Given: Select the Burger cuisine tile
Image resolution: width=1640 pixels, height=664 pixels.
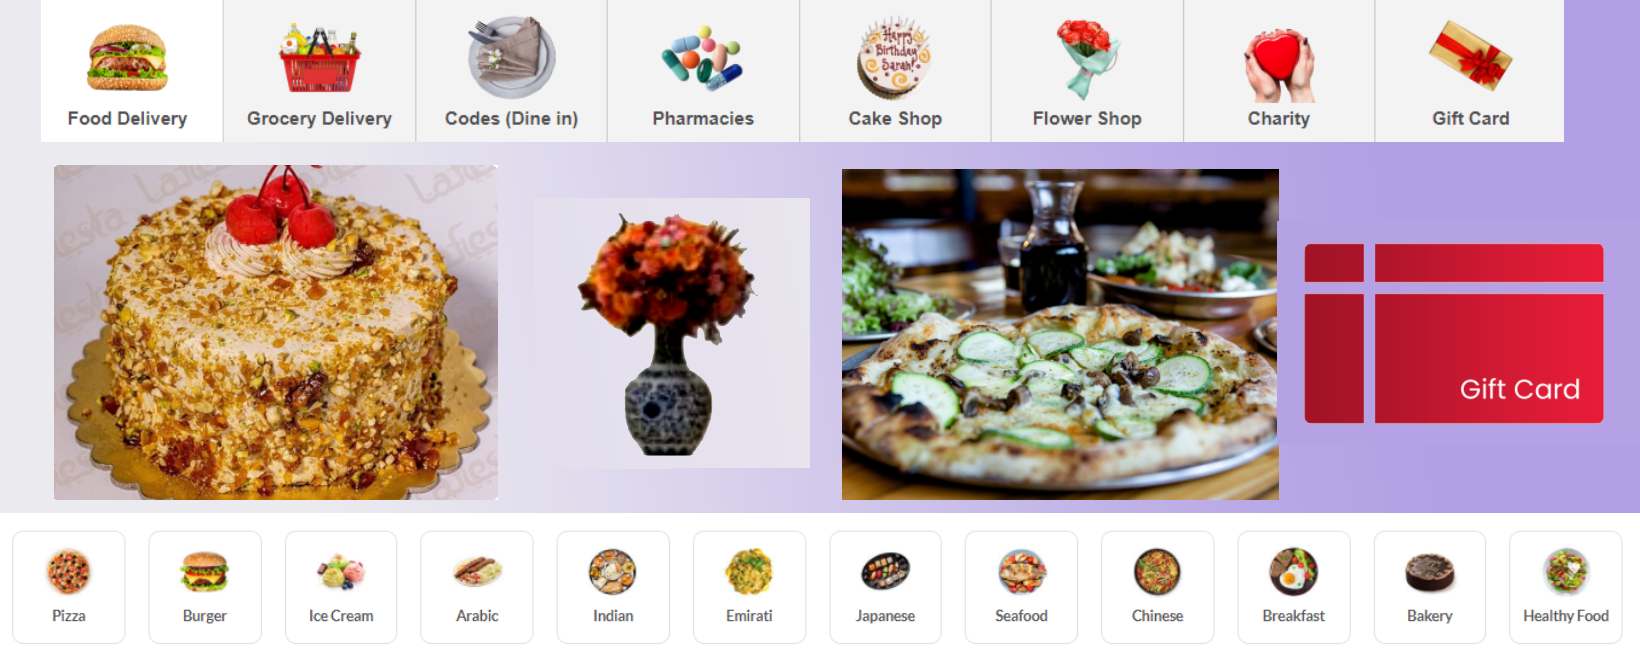Looking at the screenshot, I should (x=205, y=587).
